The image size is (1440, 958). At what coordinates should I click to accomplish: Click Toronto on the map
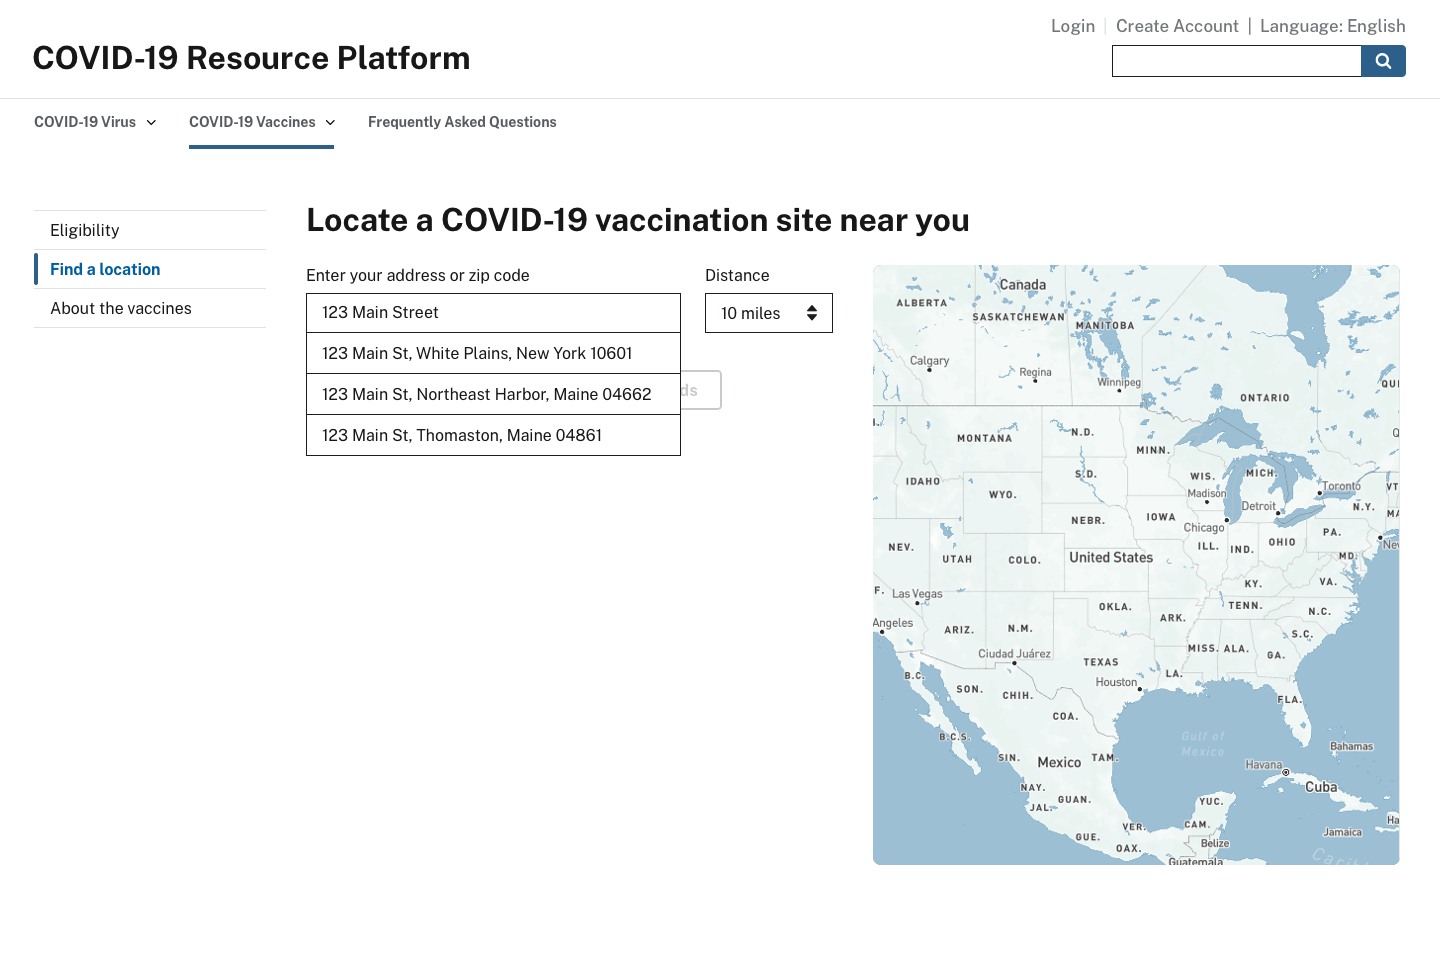point(1341,486)
